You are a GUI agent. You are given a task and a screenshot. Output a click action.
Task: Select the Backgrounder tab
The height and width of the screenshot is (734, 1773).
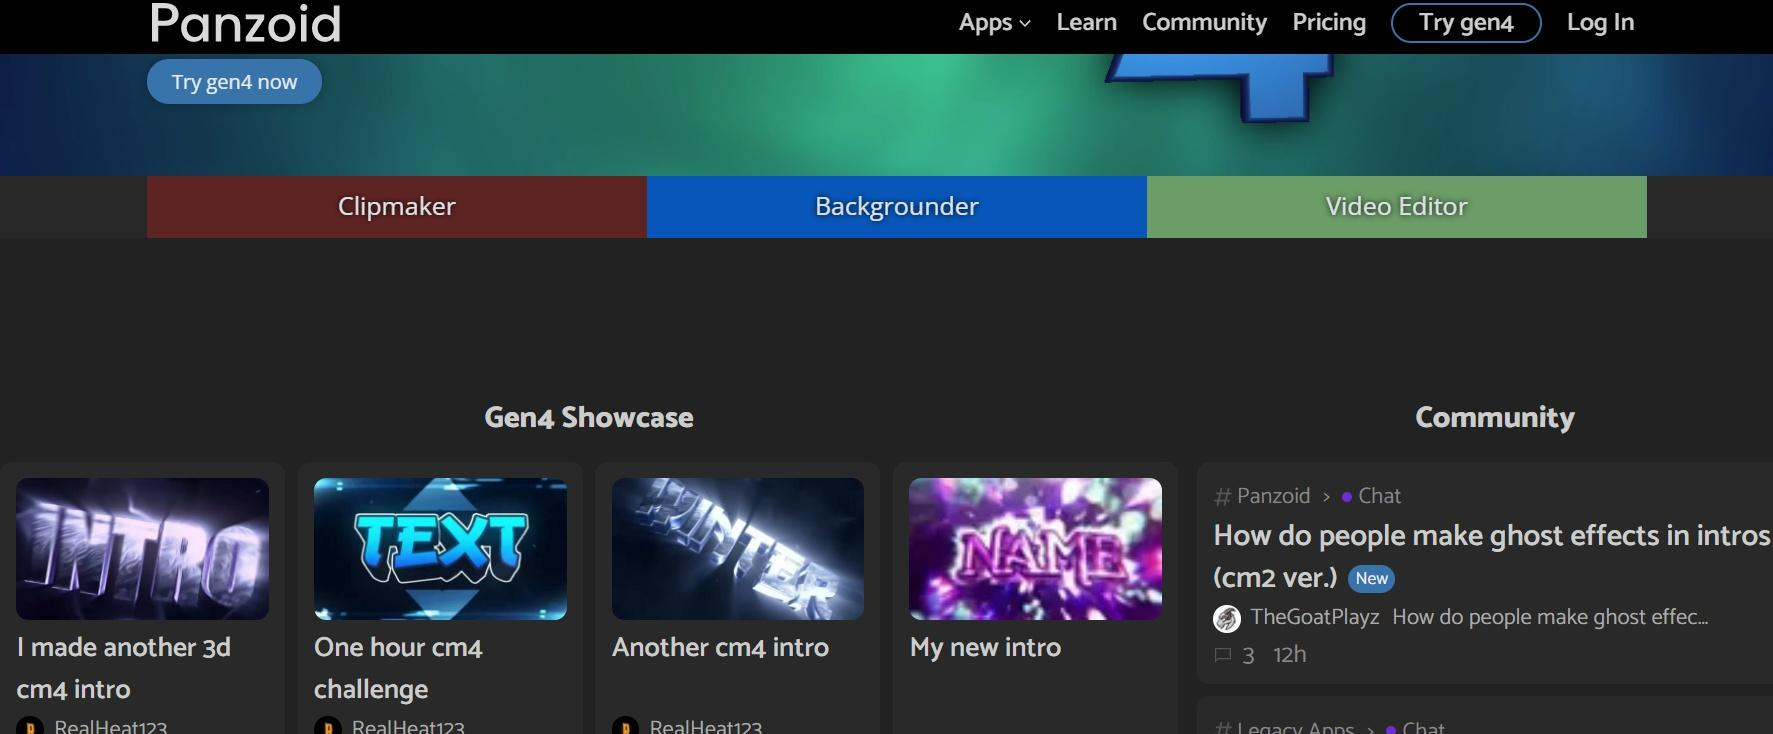click(x=896, y=207)
